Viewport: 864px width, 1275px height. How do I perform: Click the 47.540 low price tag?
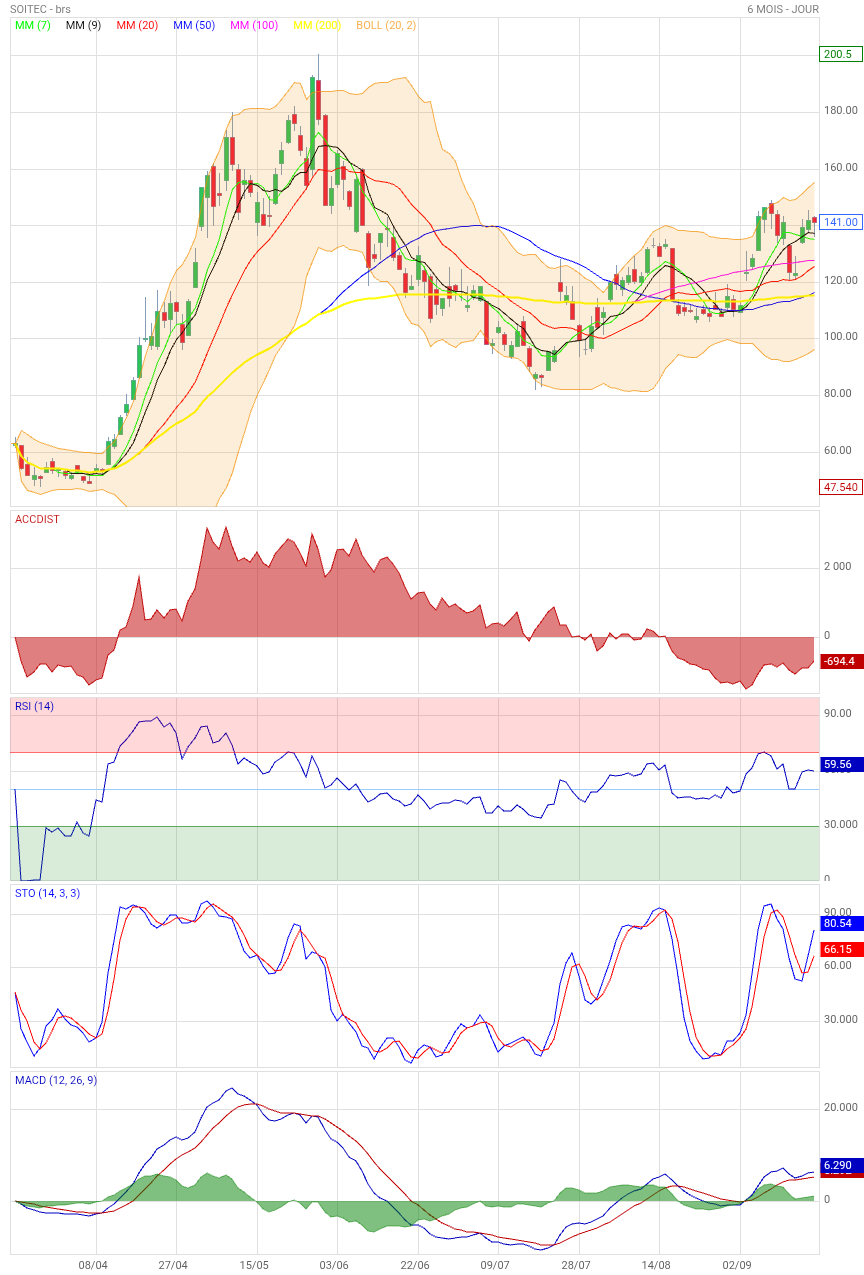pyautogui.click(x=840, y=487)
